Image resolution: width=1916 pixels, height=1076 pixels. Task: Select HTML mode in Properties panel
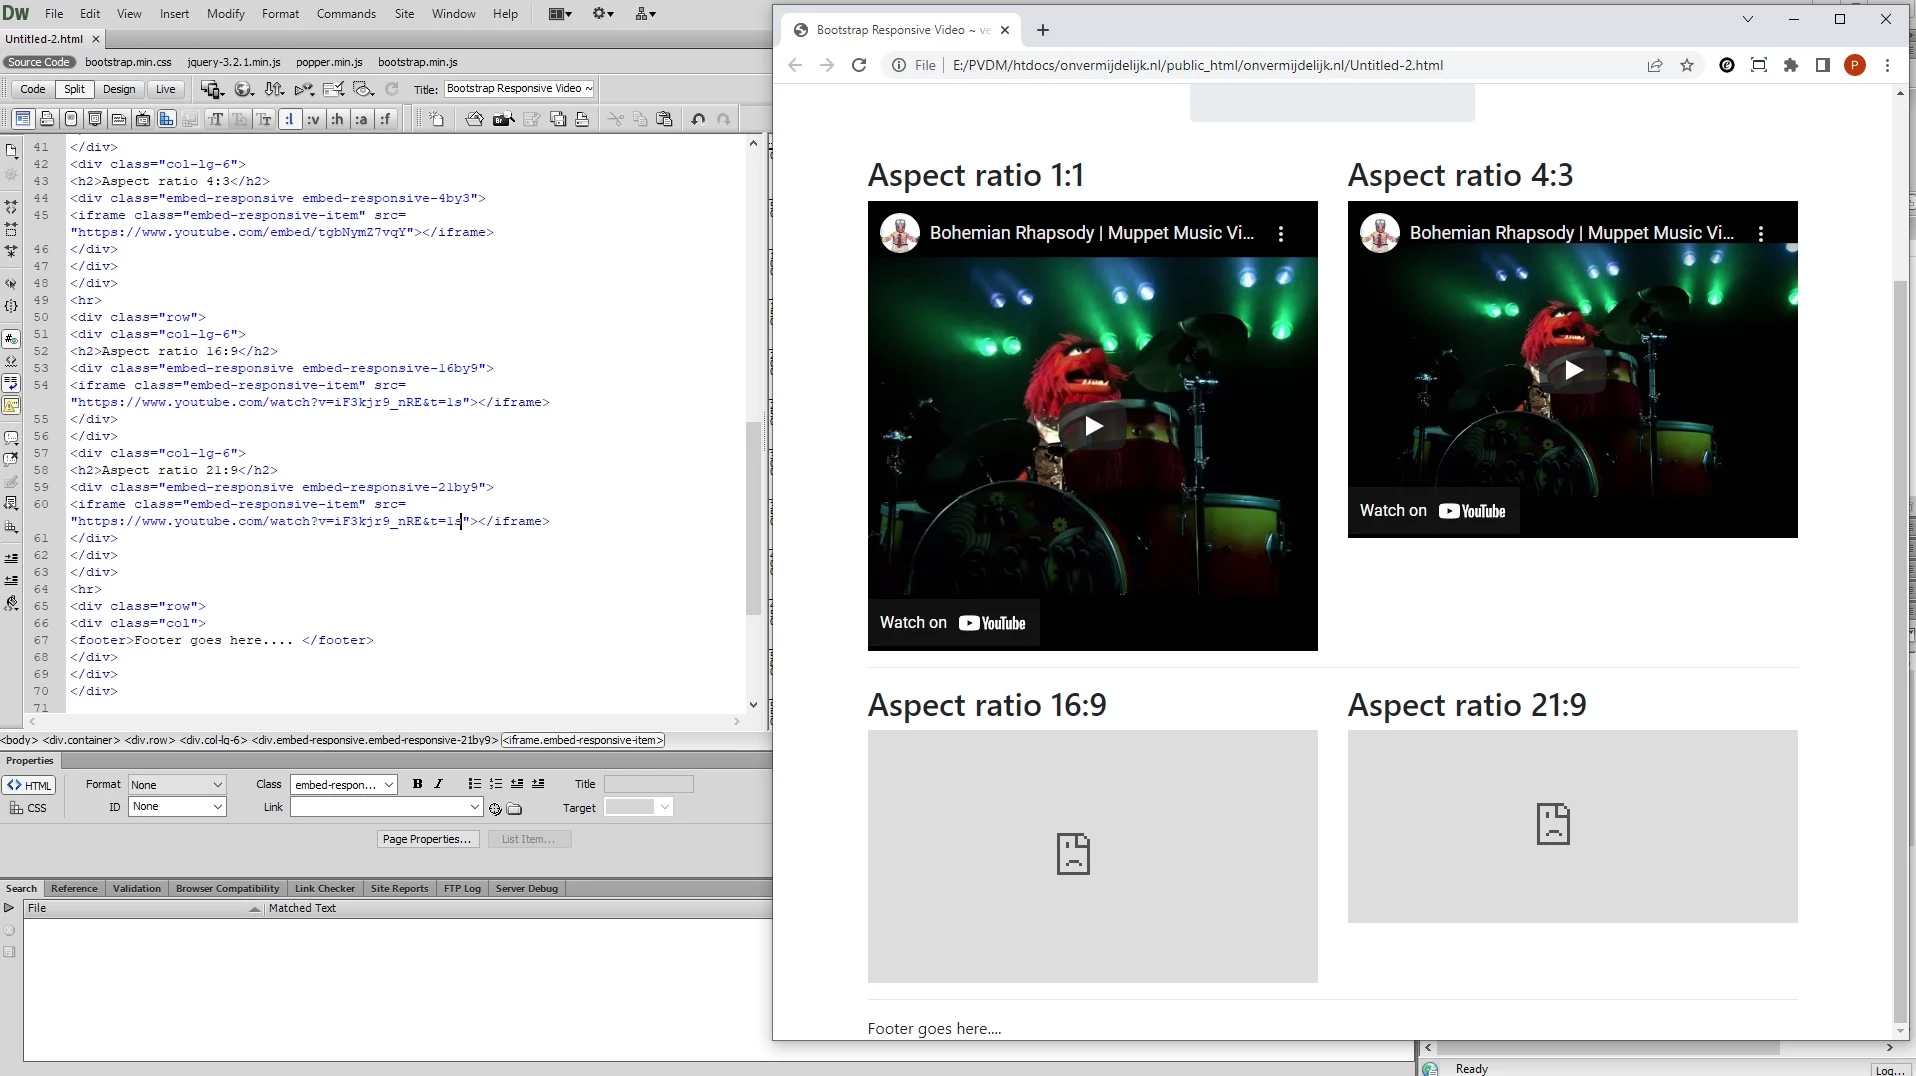(30, 785)
